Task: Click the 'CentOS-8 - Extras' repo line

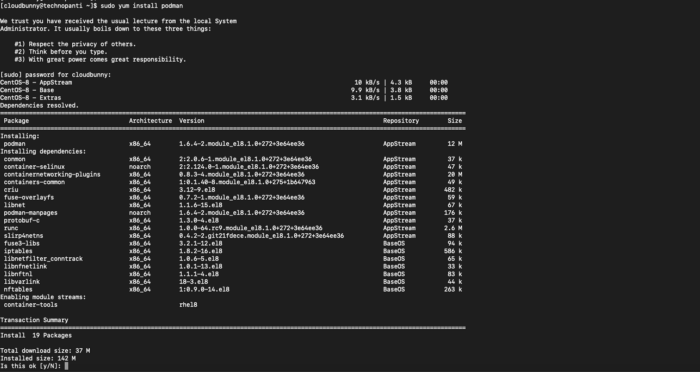Action: click(30, 98)
